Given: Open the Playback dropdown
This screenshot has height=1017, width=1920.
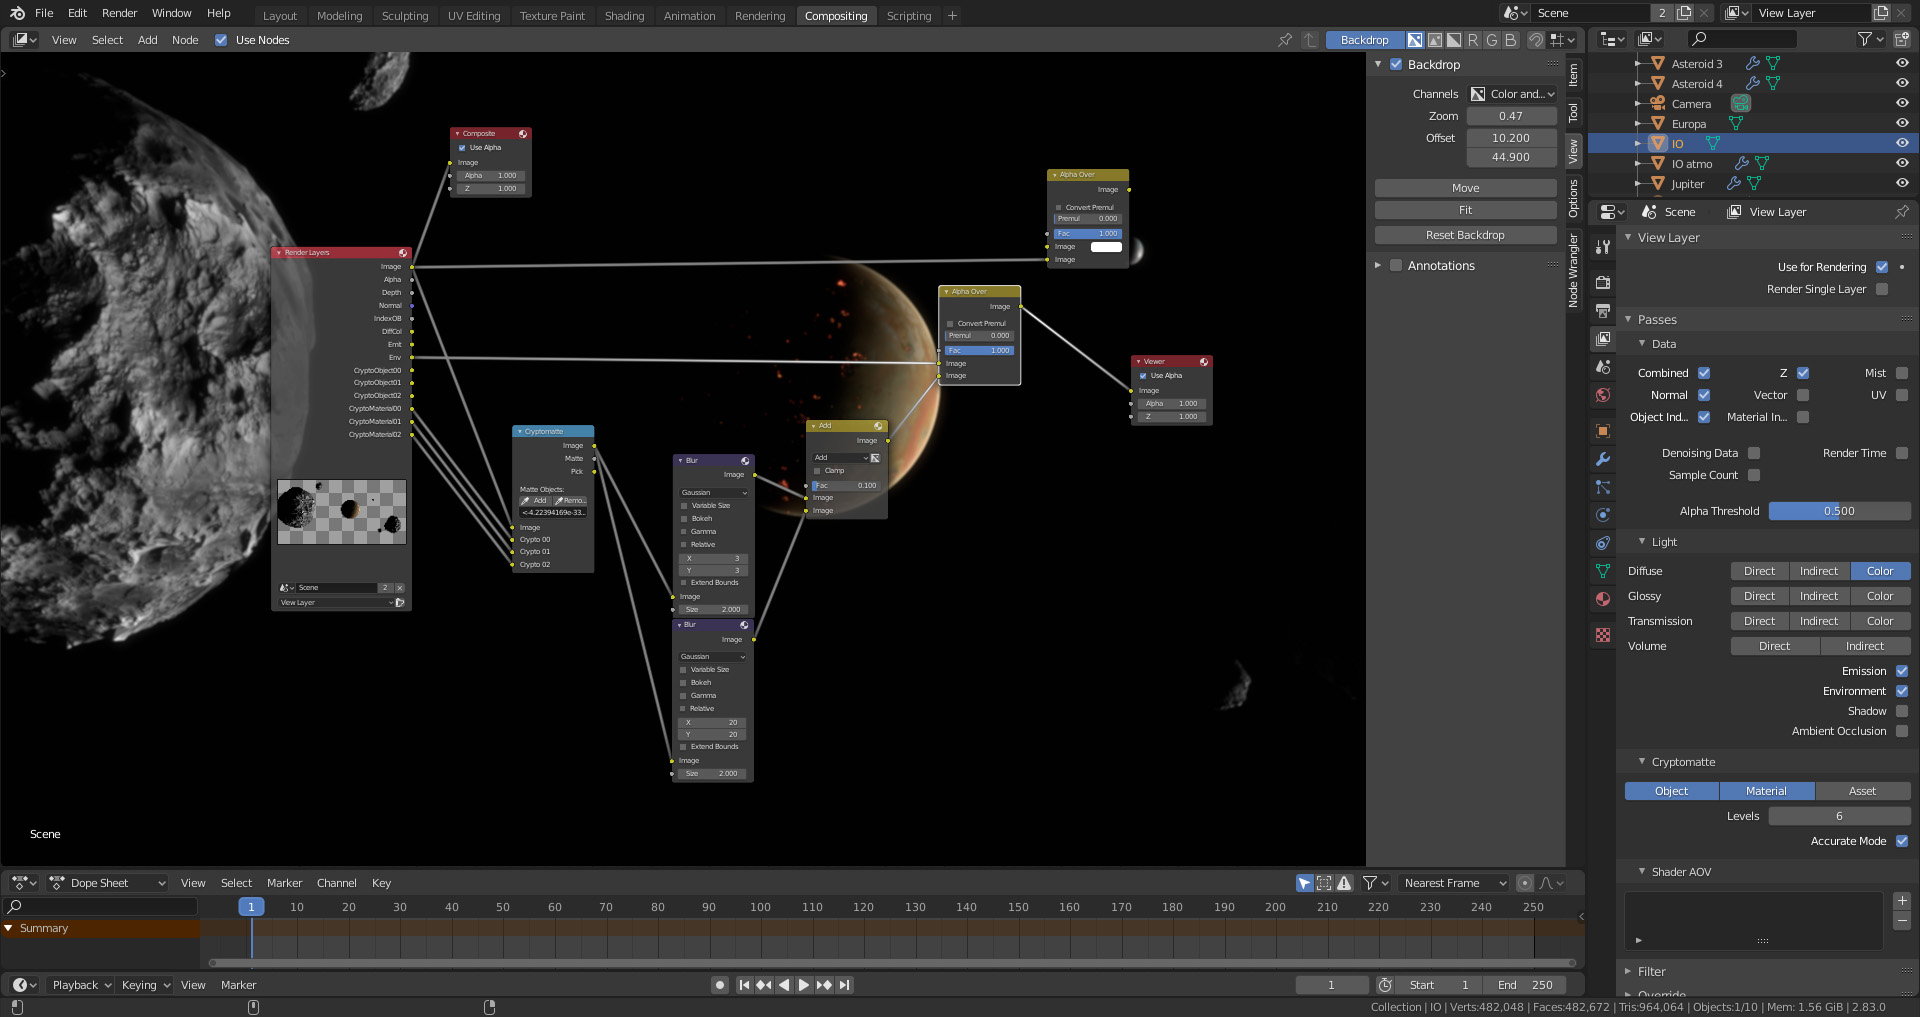Looking at the screenshot, I should (82, 985).
